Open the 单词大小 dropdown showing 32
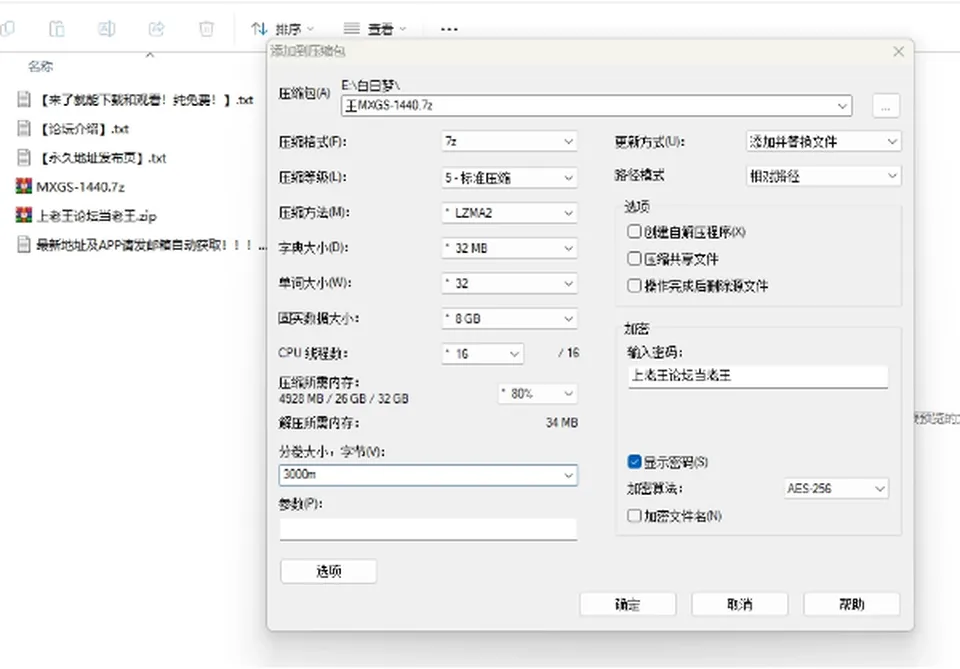 coord(509,283)
